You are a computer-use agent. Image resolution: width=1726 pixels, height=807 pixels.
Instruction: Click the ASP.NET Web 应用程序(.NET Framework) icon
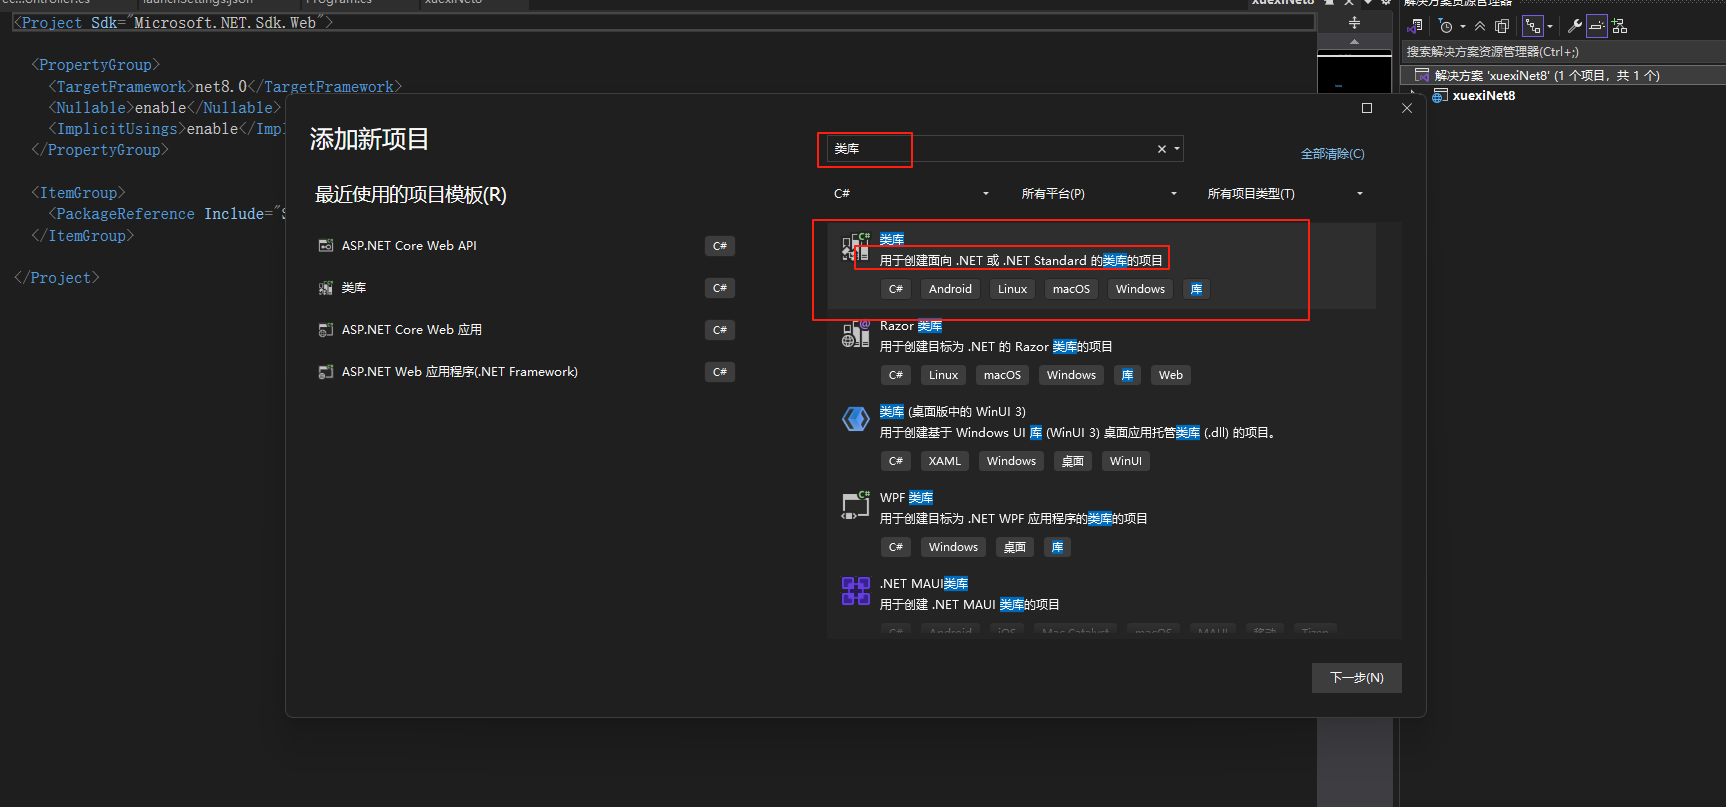point(325,372)
